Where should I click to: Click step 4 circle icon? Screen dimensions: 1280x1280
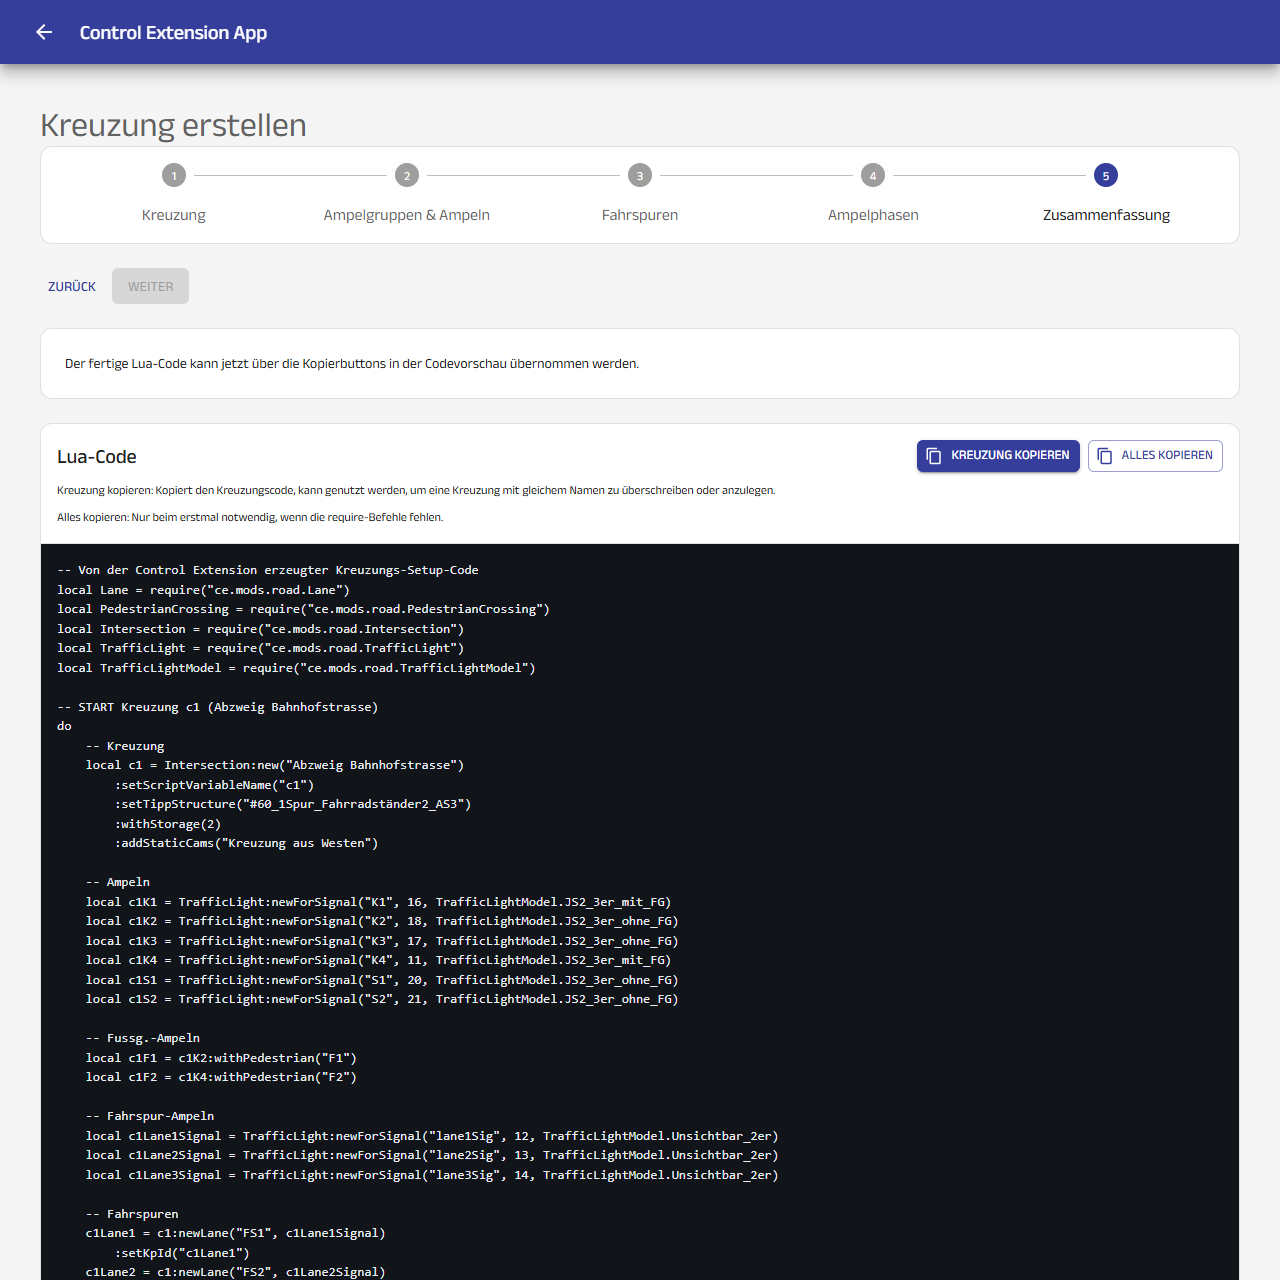pyautogui.click(x=873, y=176)
